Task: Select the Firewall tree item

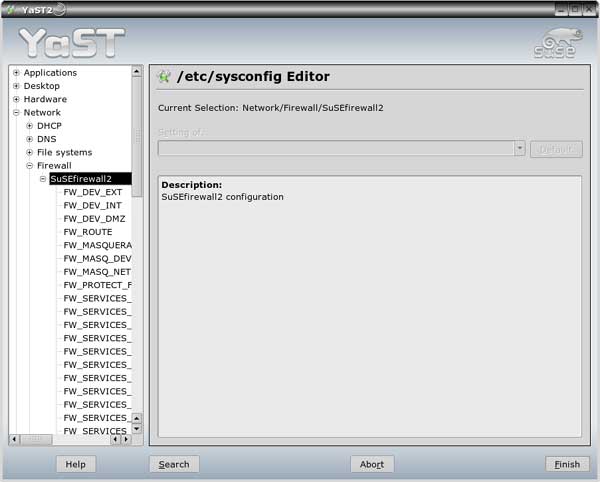Action: coord(54,166)
